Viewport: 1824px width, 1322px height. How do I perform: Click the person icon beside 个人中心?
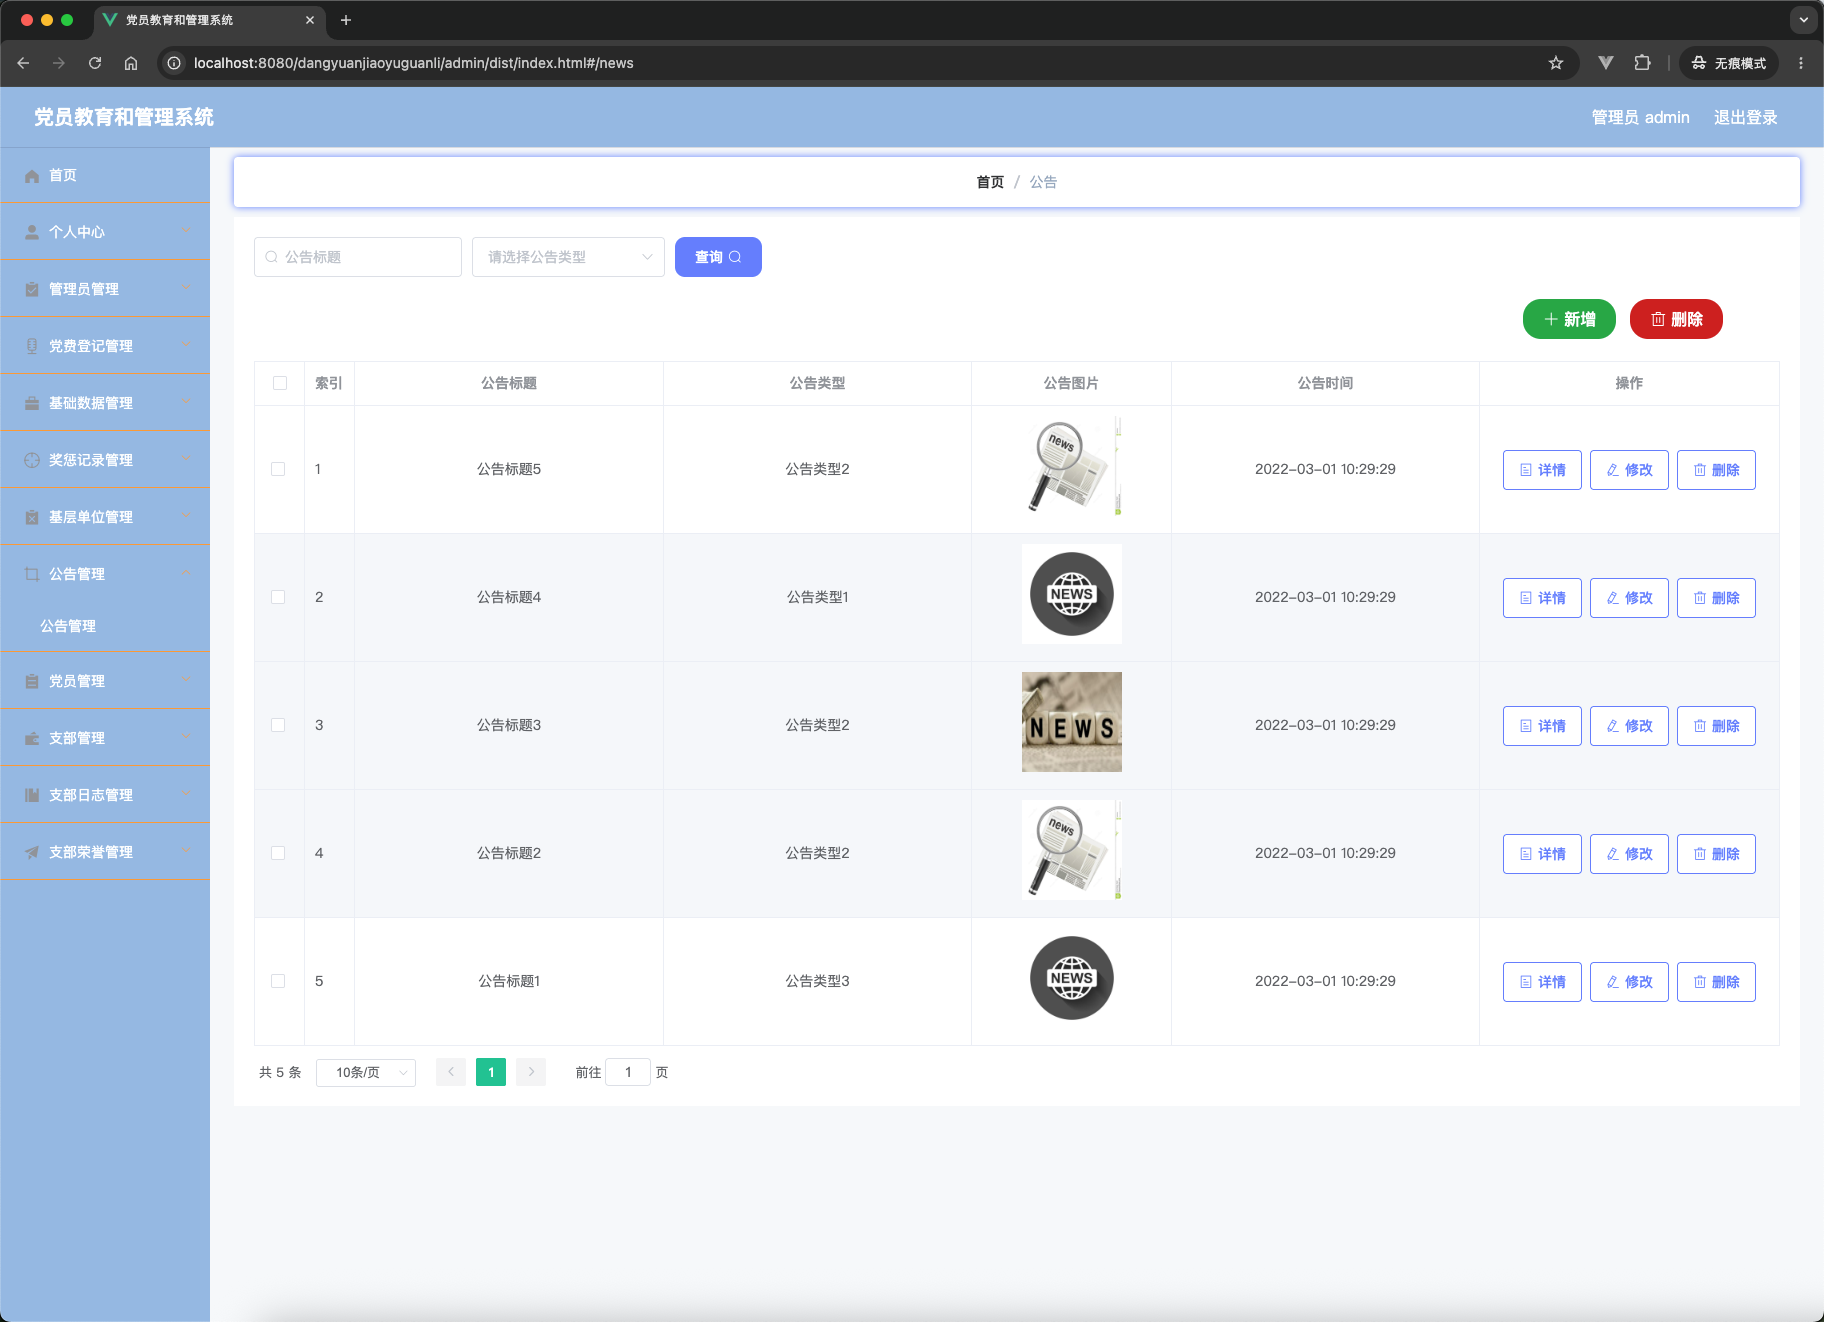click(32, 232)
